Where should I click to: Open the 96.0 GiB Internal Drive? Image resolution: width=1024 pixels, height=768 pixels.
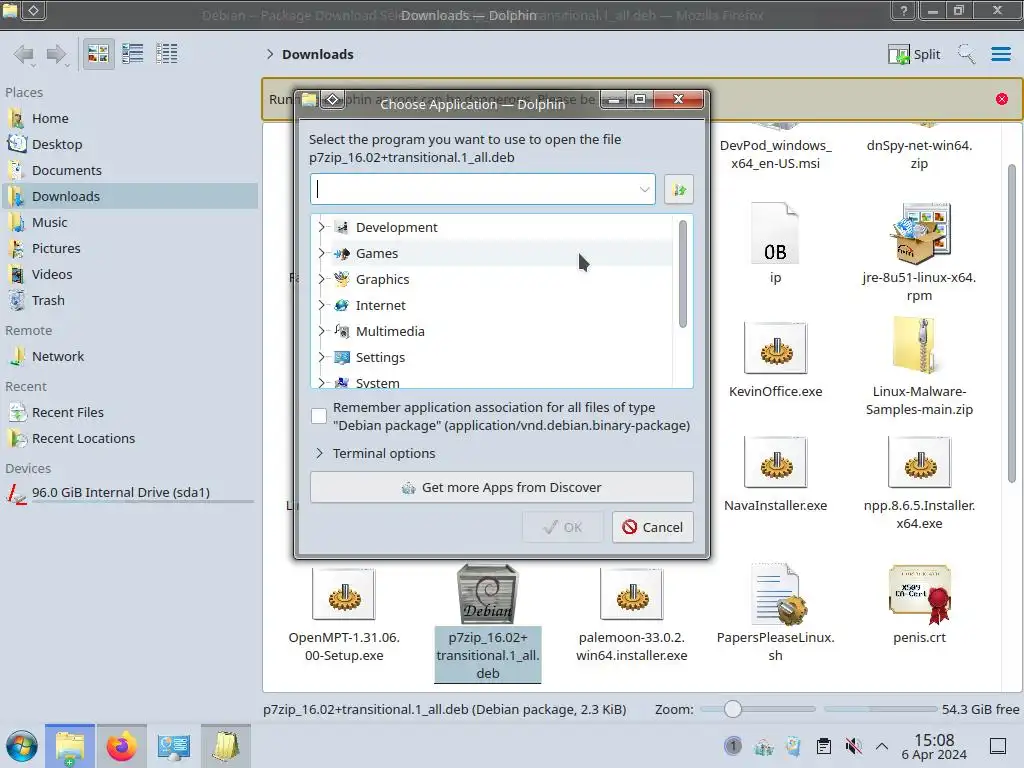(x=130, y=493)
